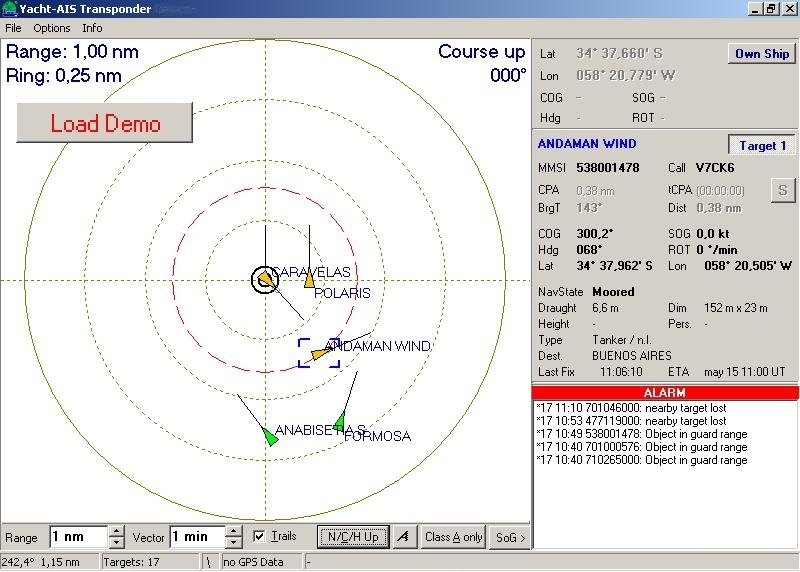Click the S button next to tCPA

tap(783, 191)
